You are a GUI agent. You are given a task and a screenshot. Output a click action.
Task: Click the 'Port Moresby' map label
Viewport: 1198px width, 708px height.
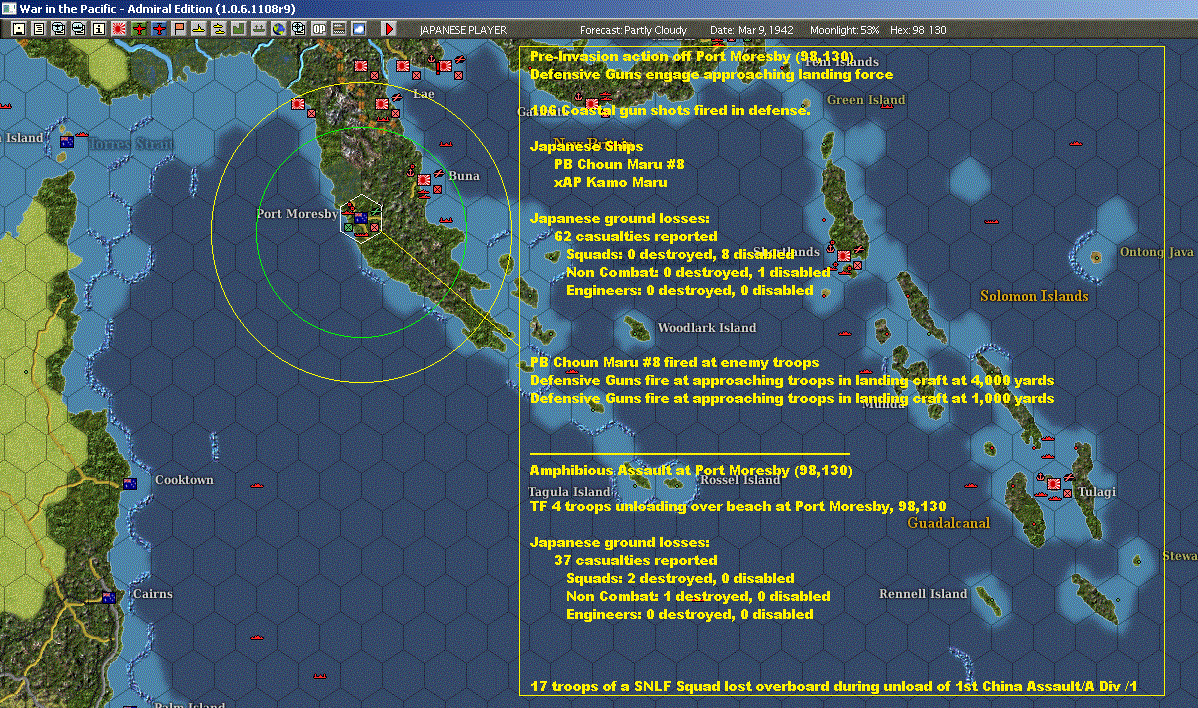(x=296, y=214)
